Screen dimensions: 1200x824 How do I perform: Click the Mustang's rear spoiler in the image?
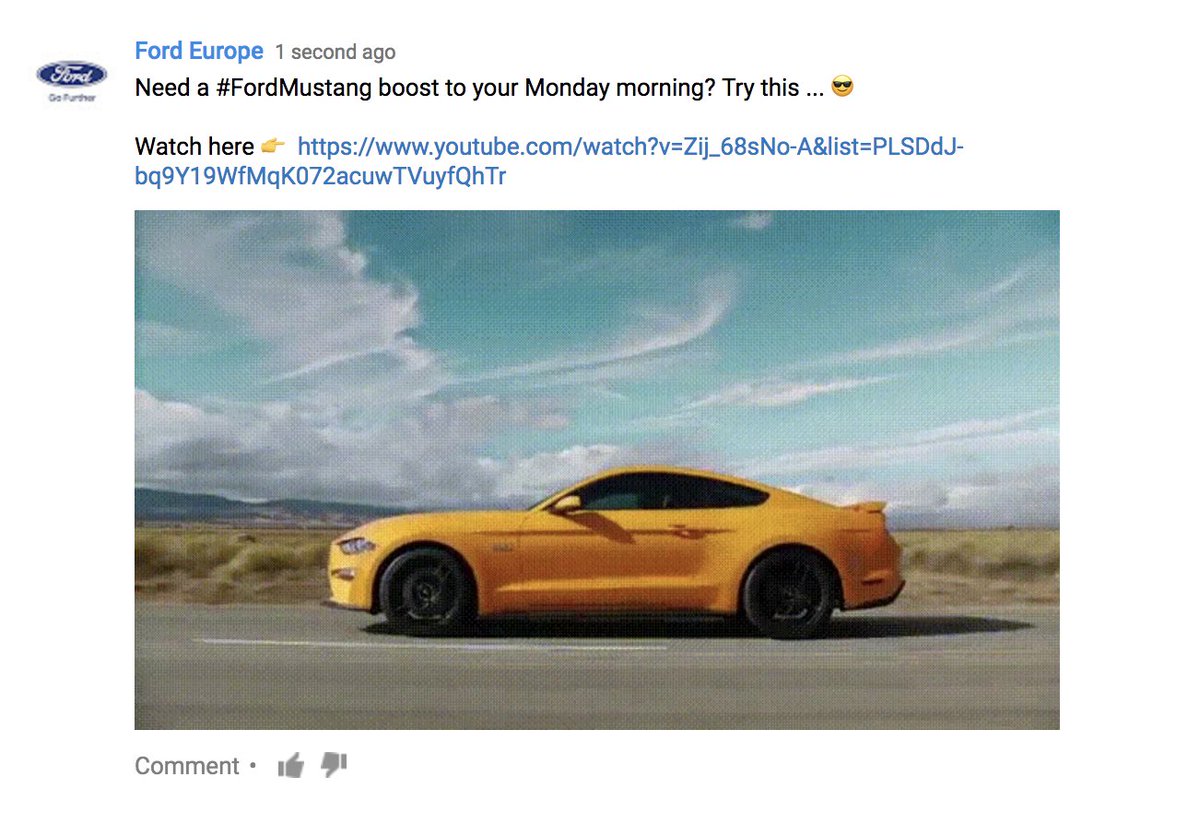point(868,507)
